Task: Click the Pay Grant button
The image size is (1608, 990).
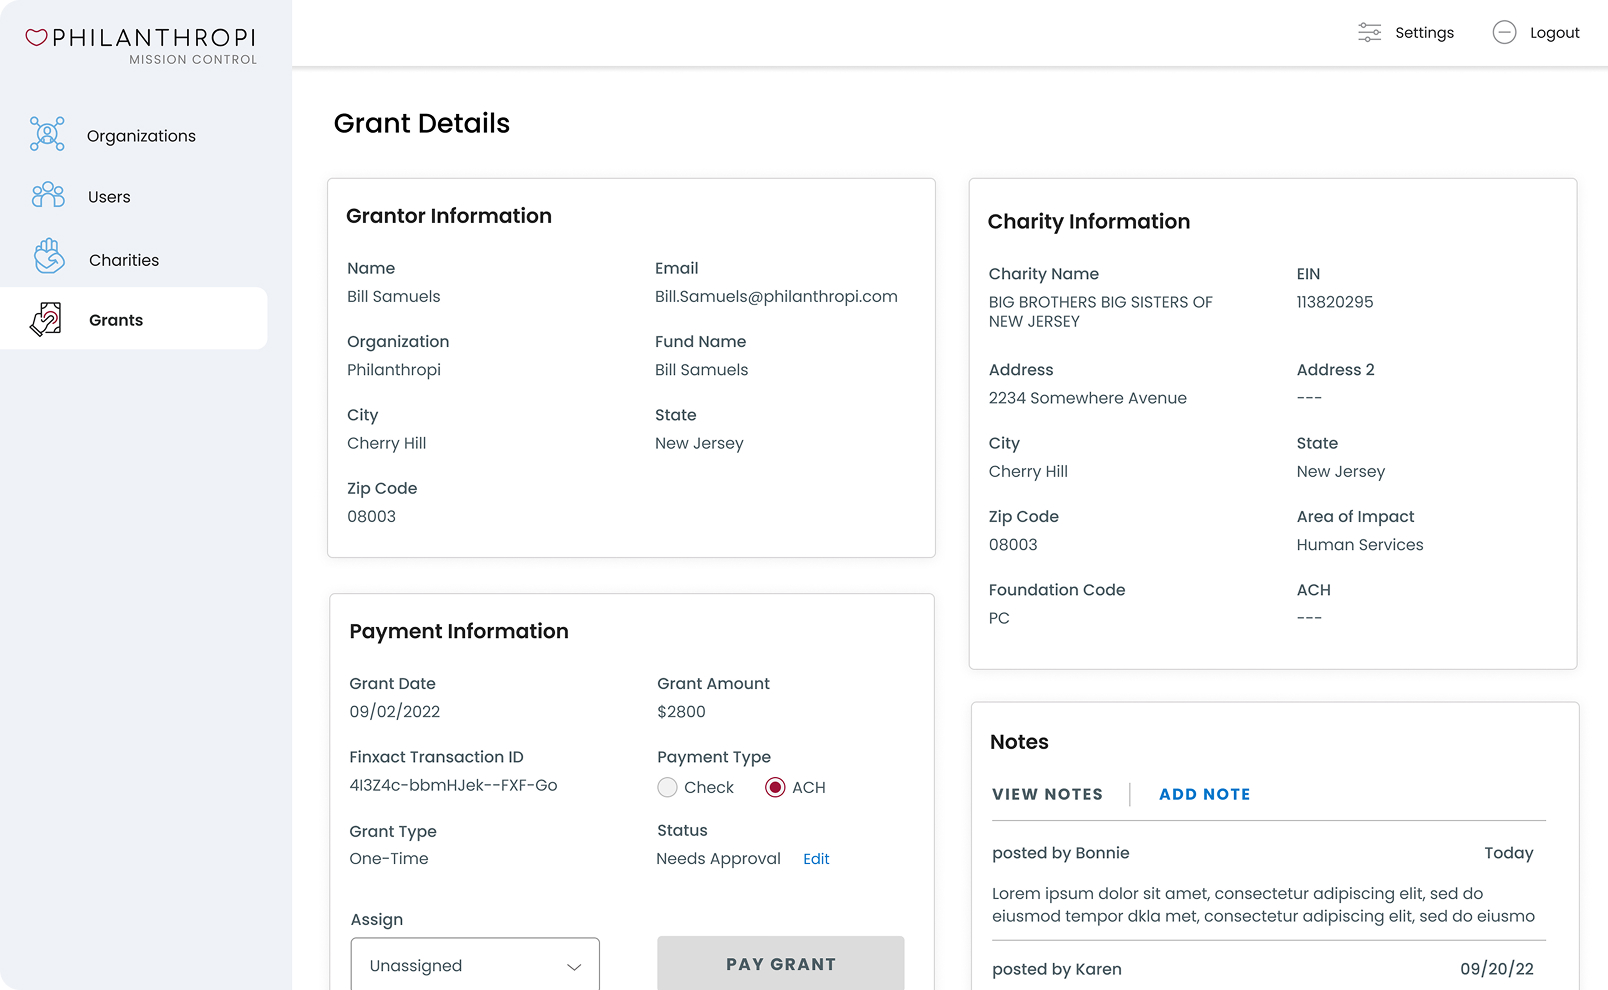Action: coord(781,963)
